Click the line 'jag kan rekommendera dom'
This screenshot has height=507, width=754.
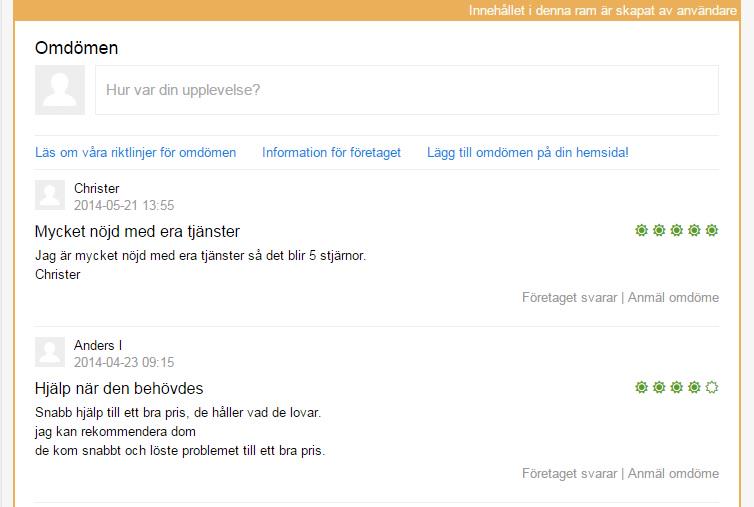pos(115,431)
